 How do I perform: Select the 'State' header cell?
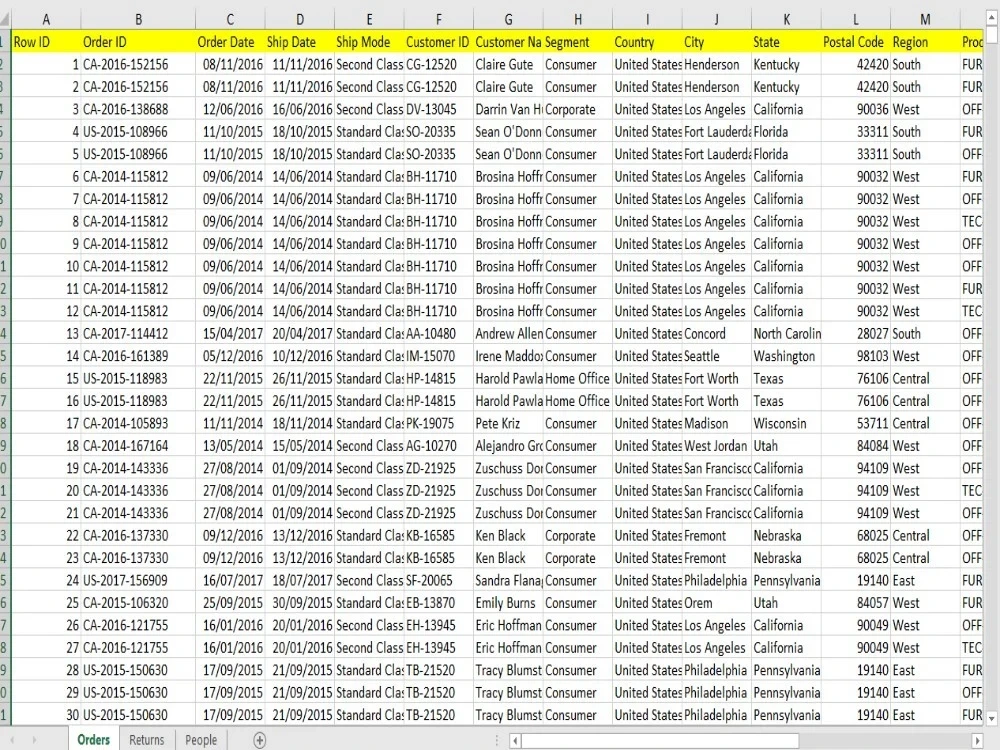(x=786, y=42)
